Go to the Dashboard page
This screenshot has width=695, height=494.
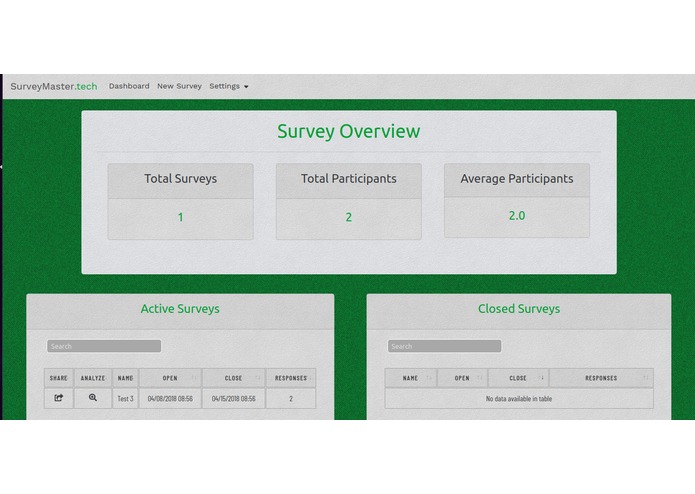(x=129, y=86)
